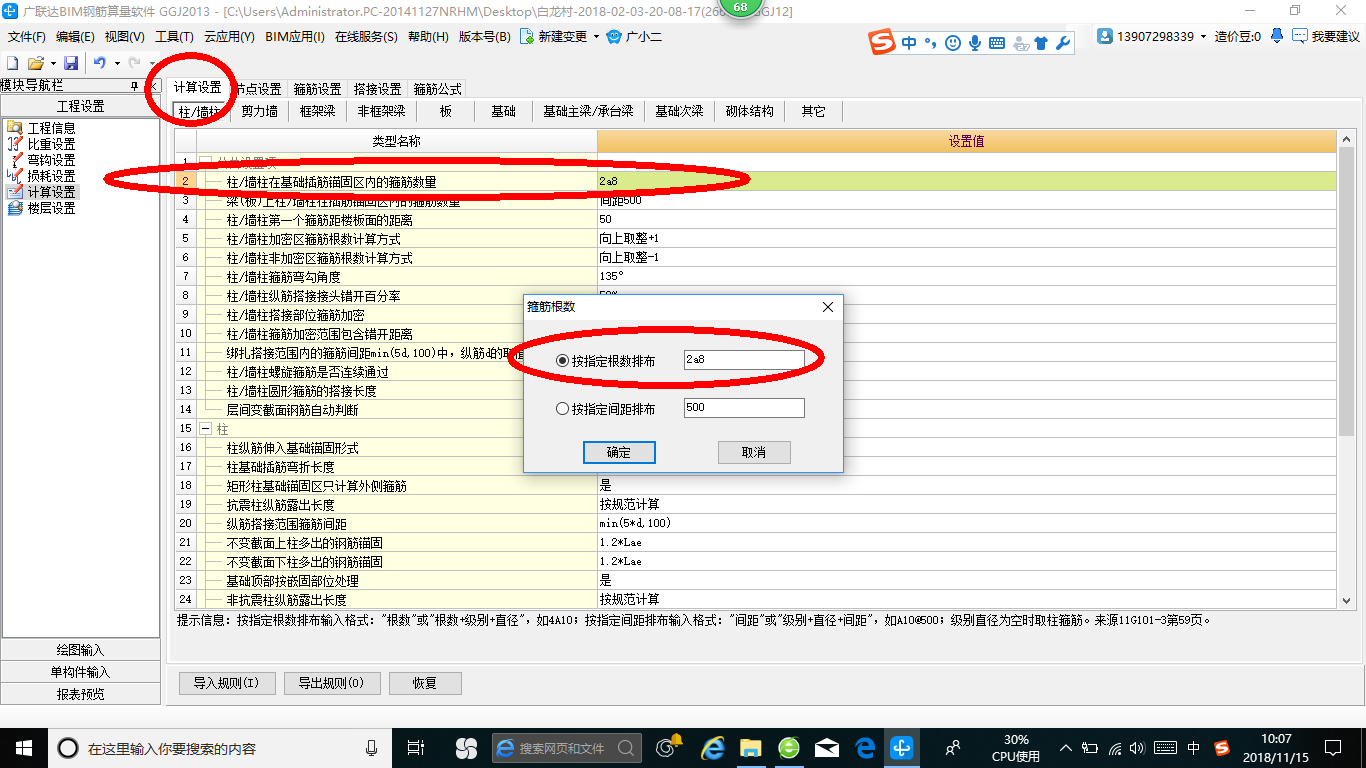Screen dimensions: 1366x768
Task: Open the 工具(T) menu
Action: [174, 36]
